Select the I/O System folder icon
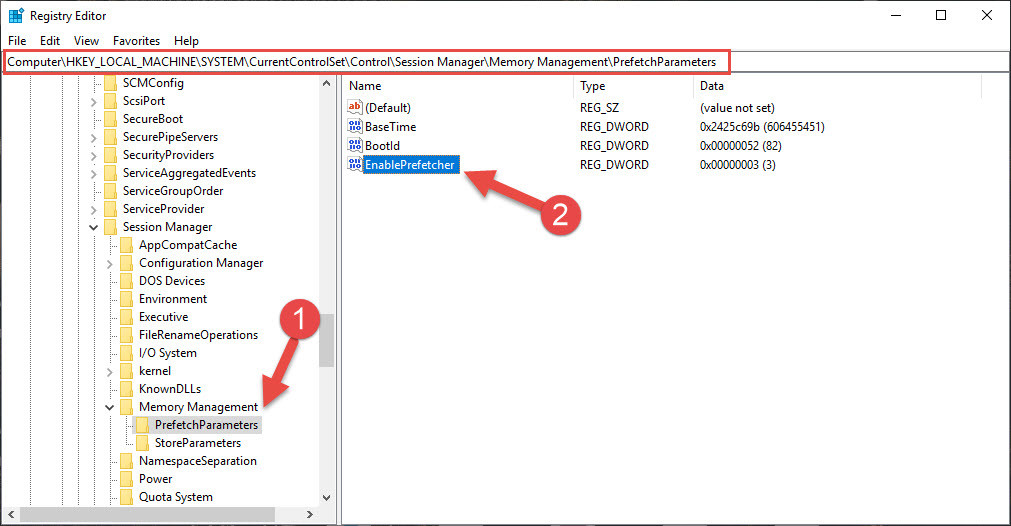The width and height of the screenshot is (1011, 526). (127, 353)
